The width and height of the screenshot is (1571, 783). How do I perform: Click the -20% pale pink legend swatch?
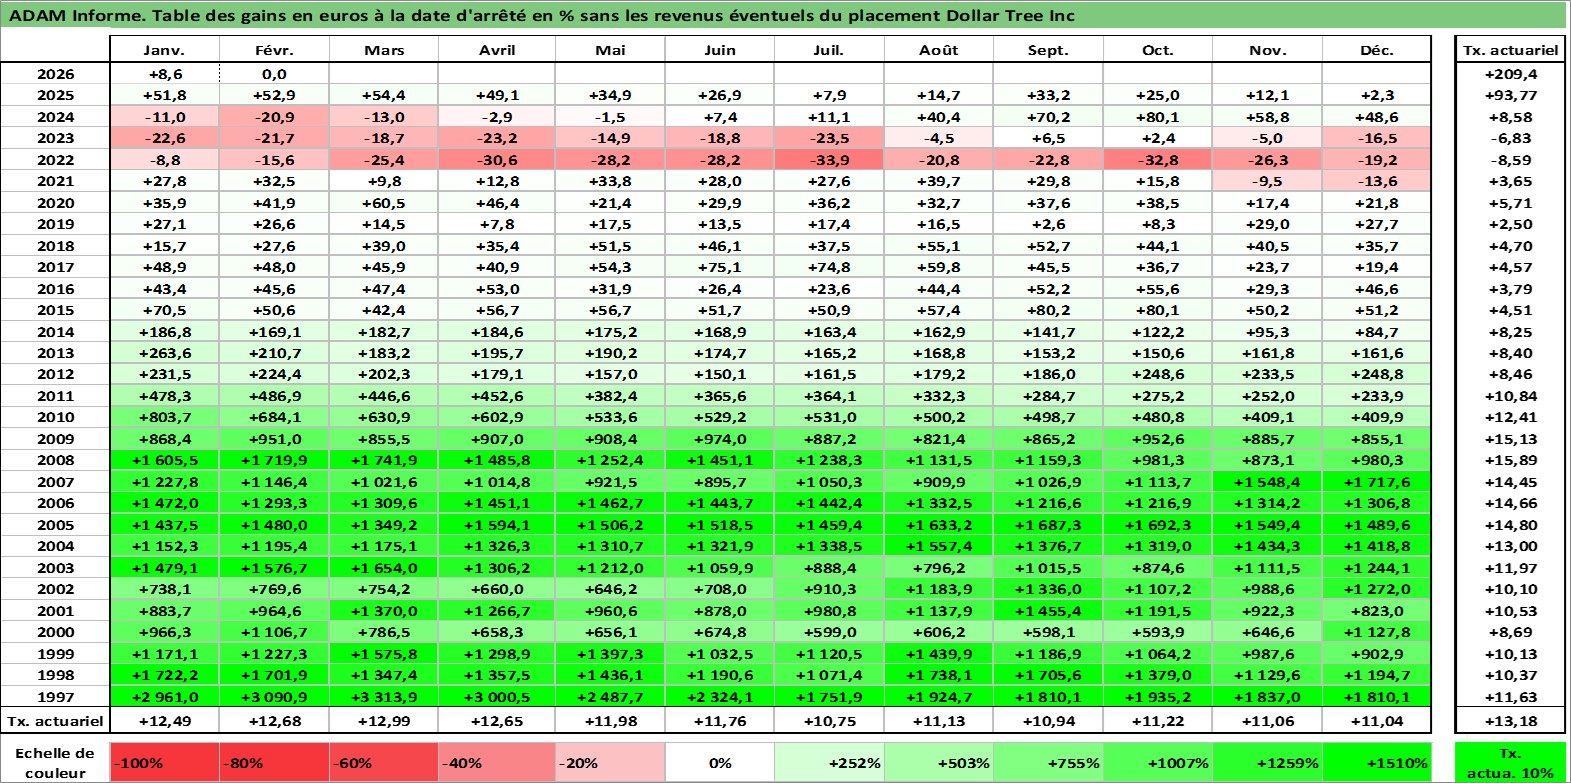coord(610,763)
